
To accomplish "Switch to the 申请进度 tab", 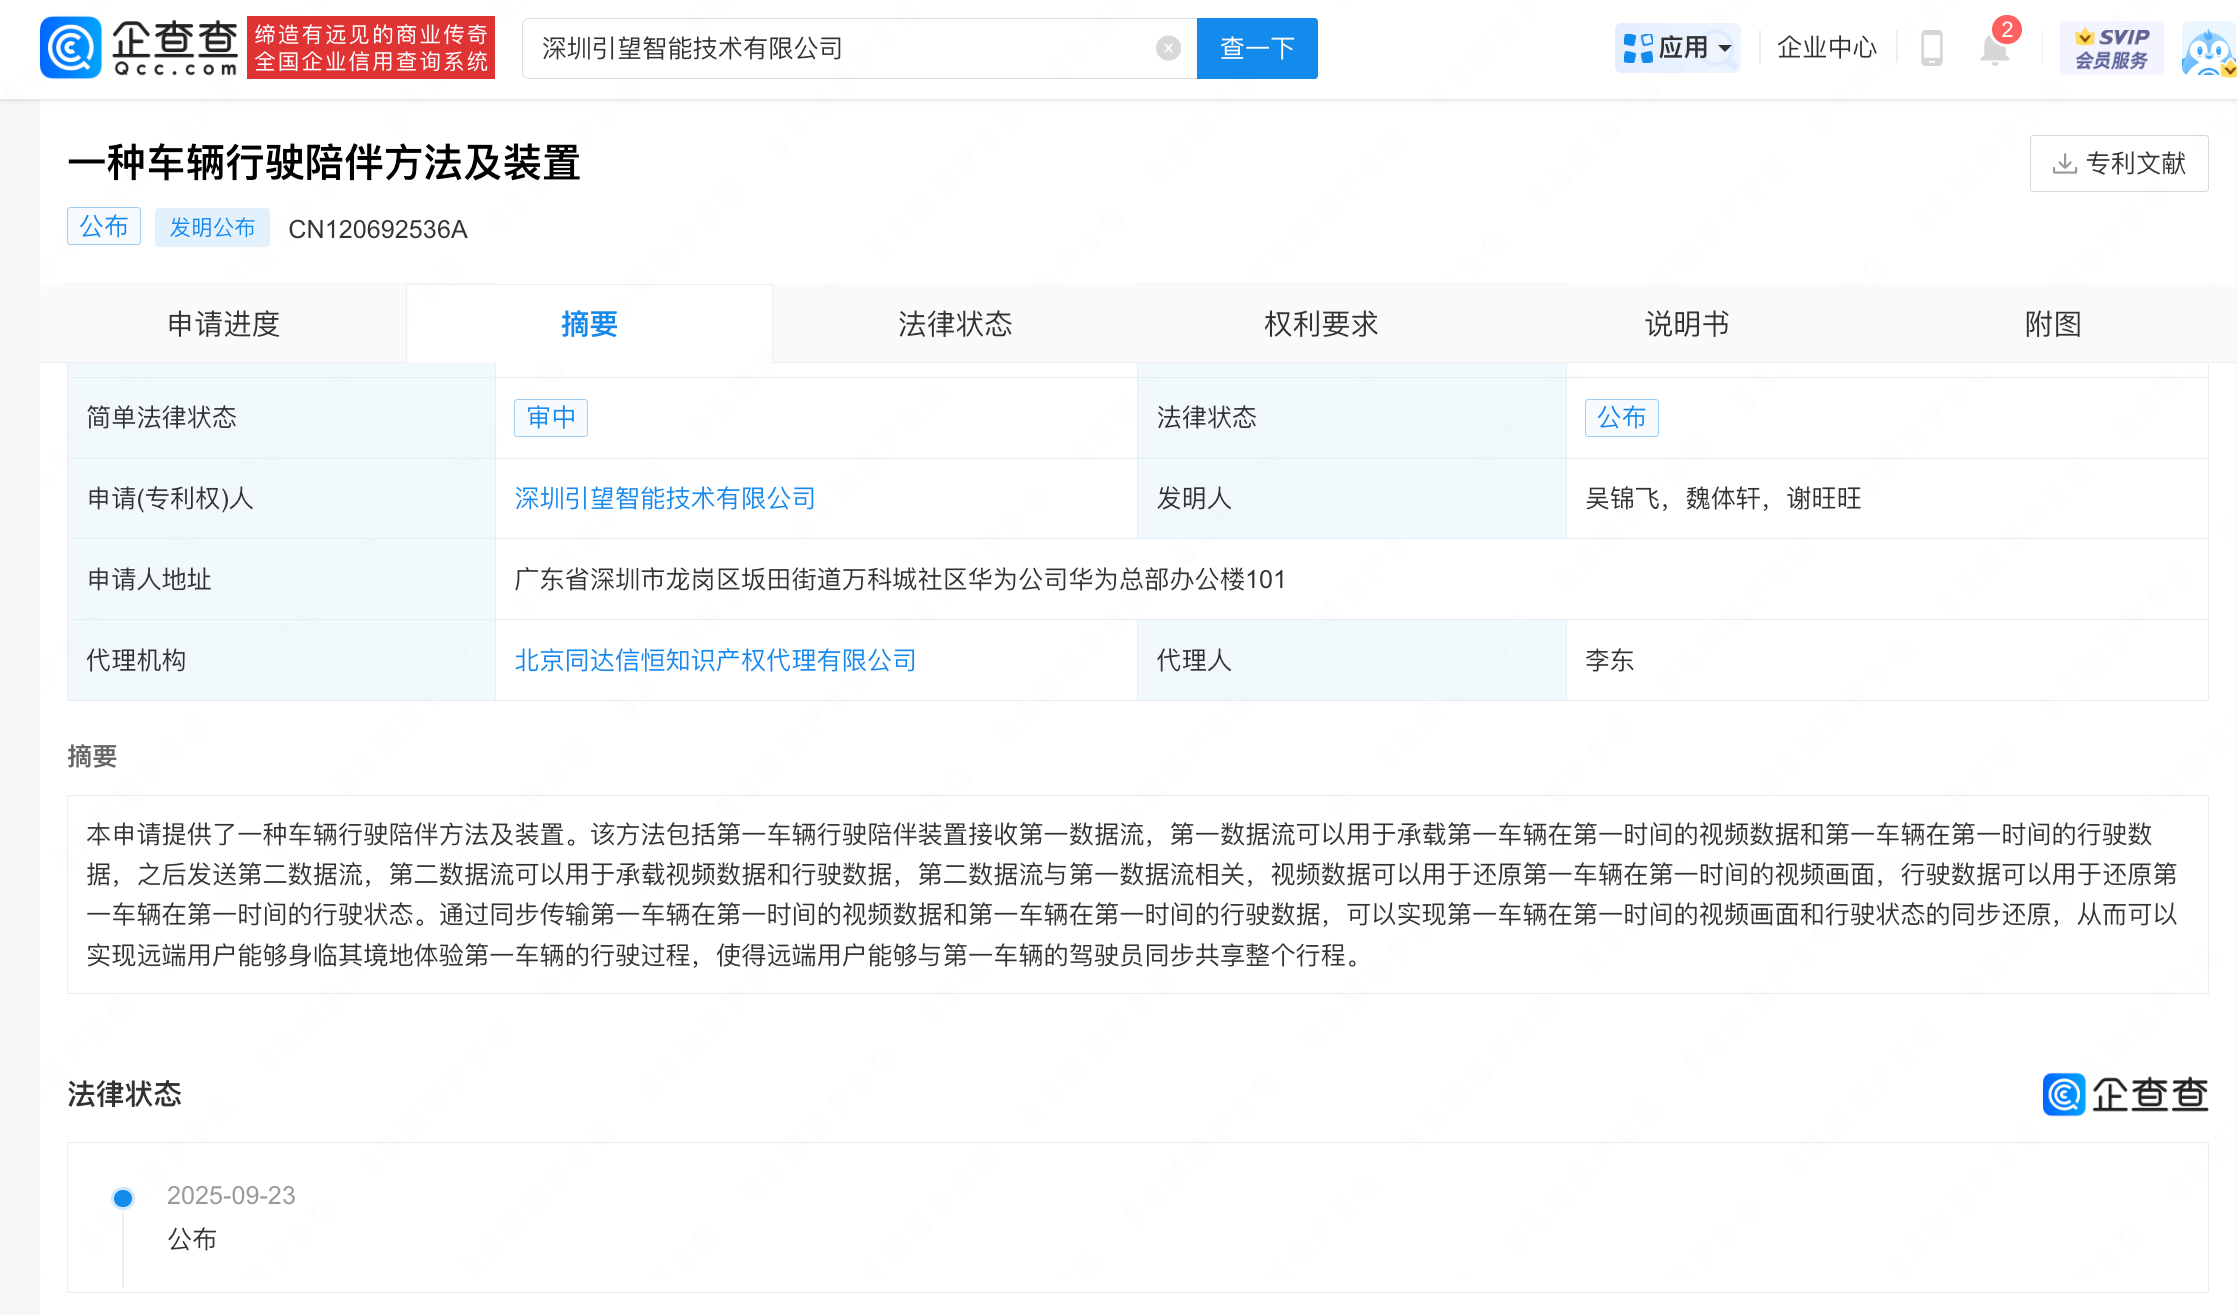I will pyautogui.click(x=223, y=324).
